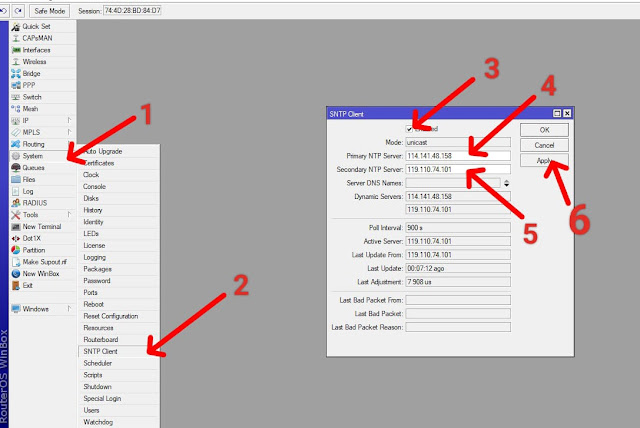Click the New WinBox icon

pos(16,274)
